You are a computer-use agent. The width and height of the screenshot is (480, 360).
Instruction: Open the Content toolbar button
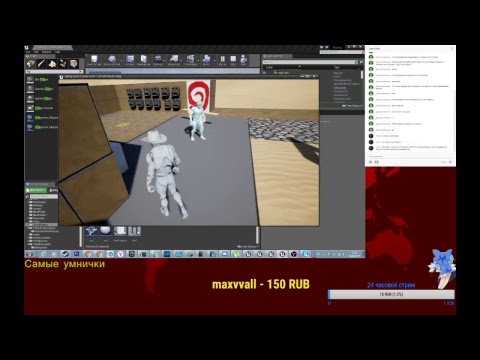tap(130, 60)
